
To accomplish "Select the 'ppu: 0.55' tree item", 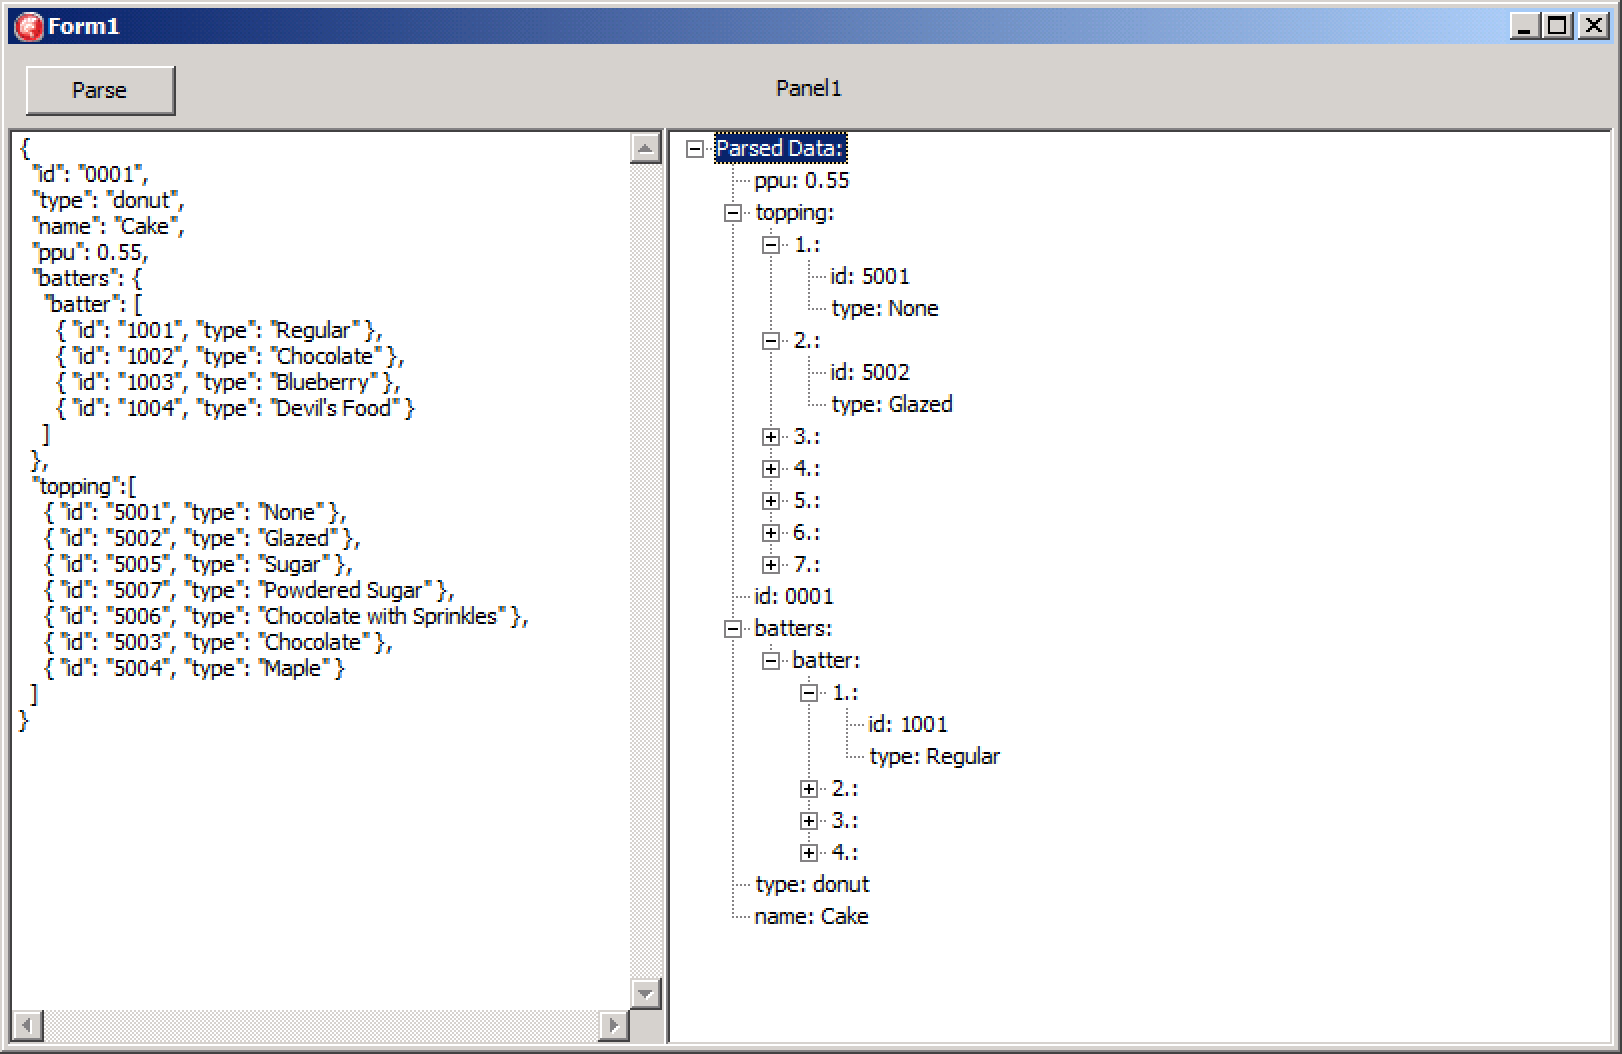I will [801, 181].
